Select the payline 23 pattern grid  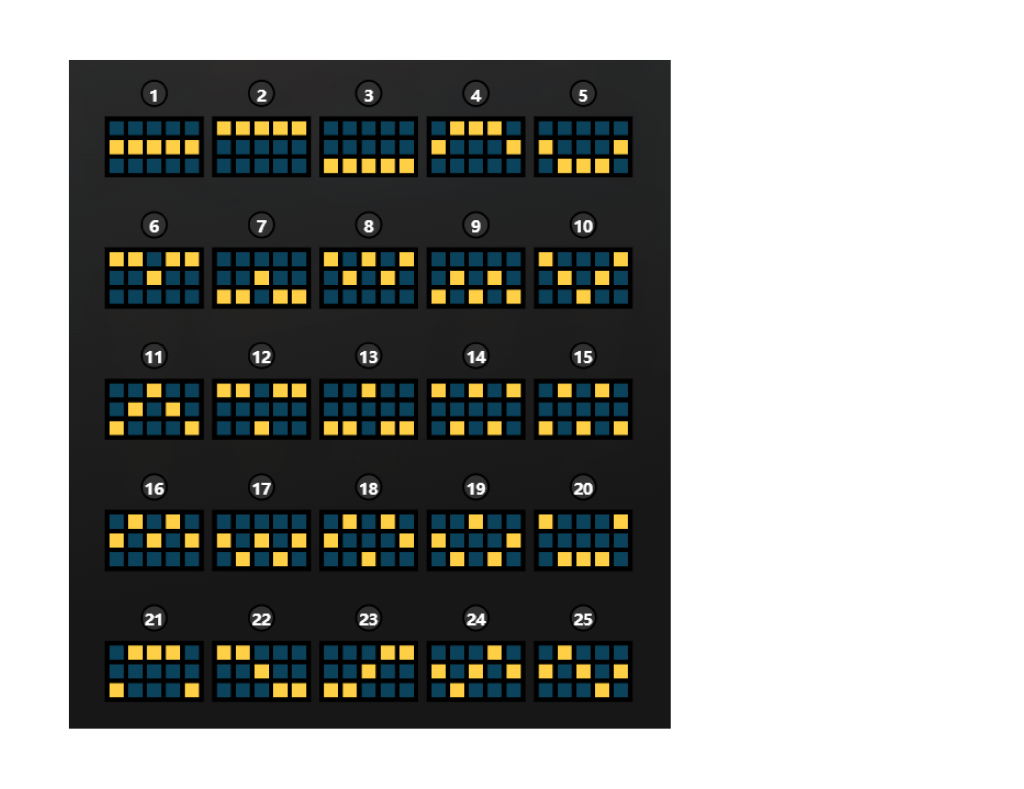[368, 670]
